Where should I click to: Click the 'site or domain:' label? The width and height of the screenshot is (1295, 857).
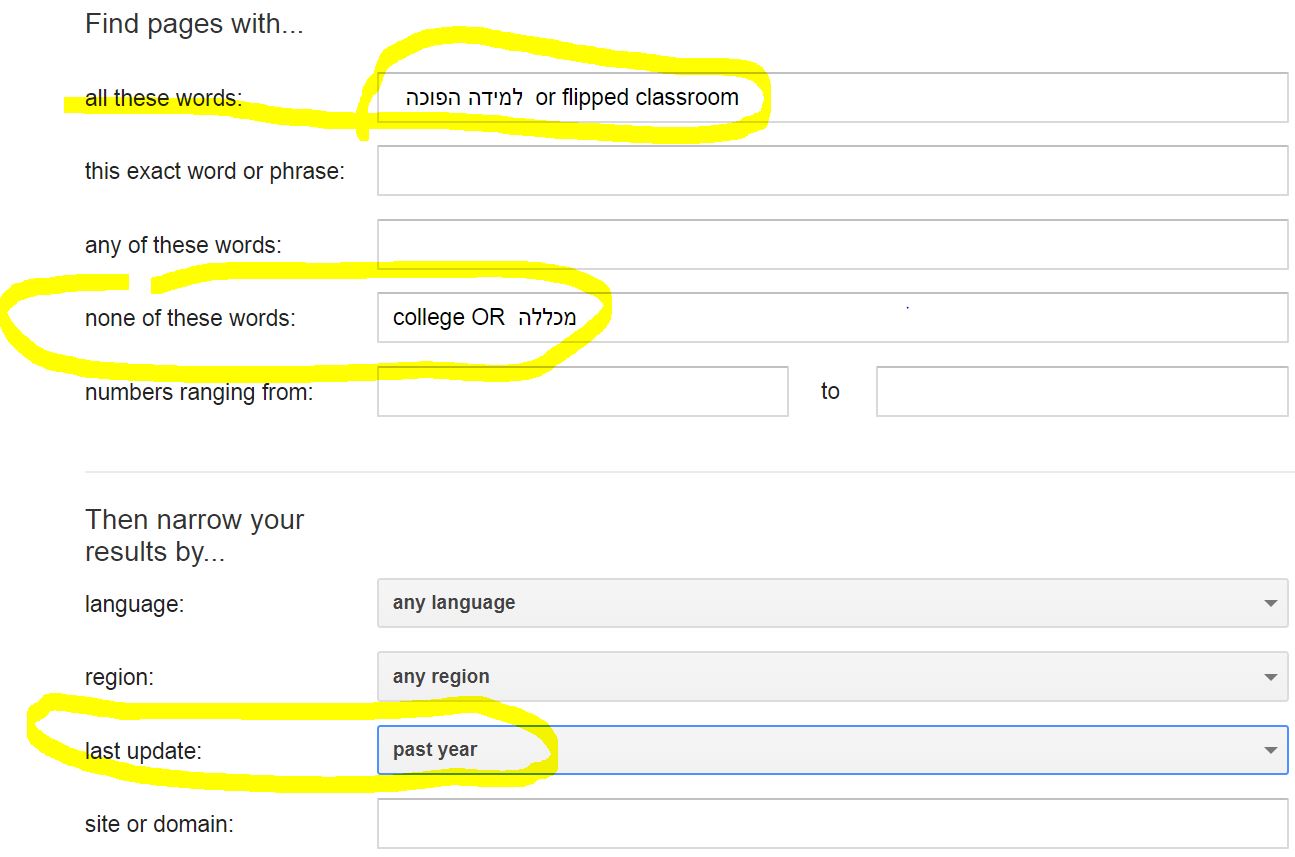tap(159, 825)
